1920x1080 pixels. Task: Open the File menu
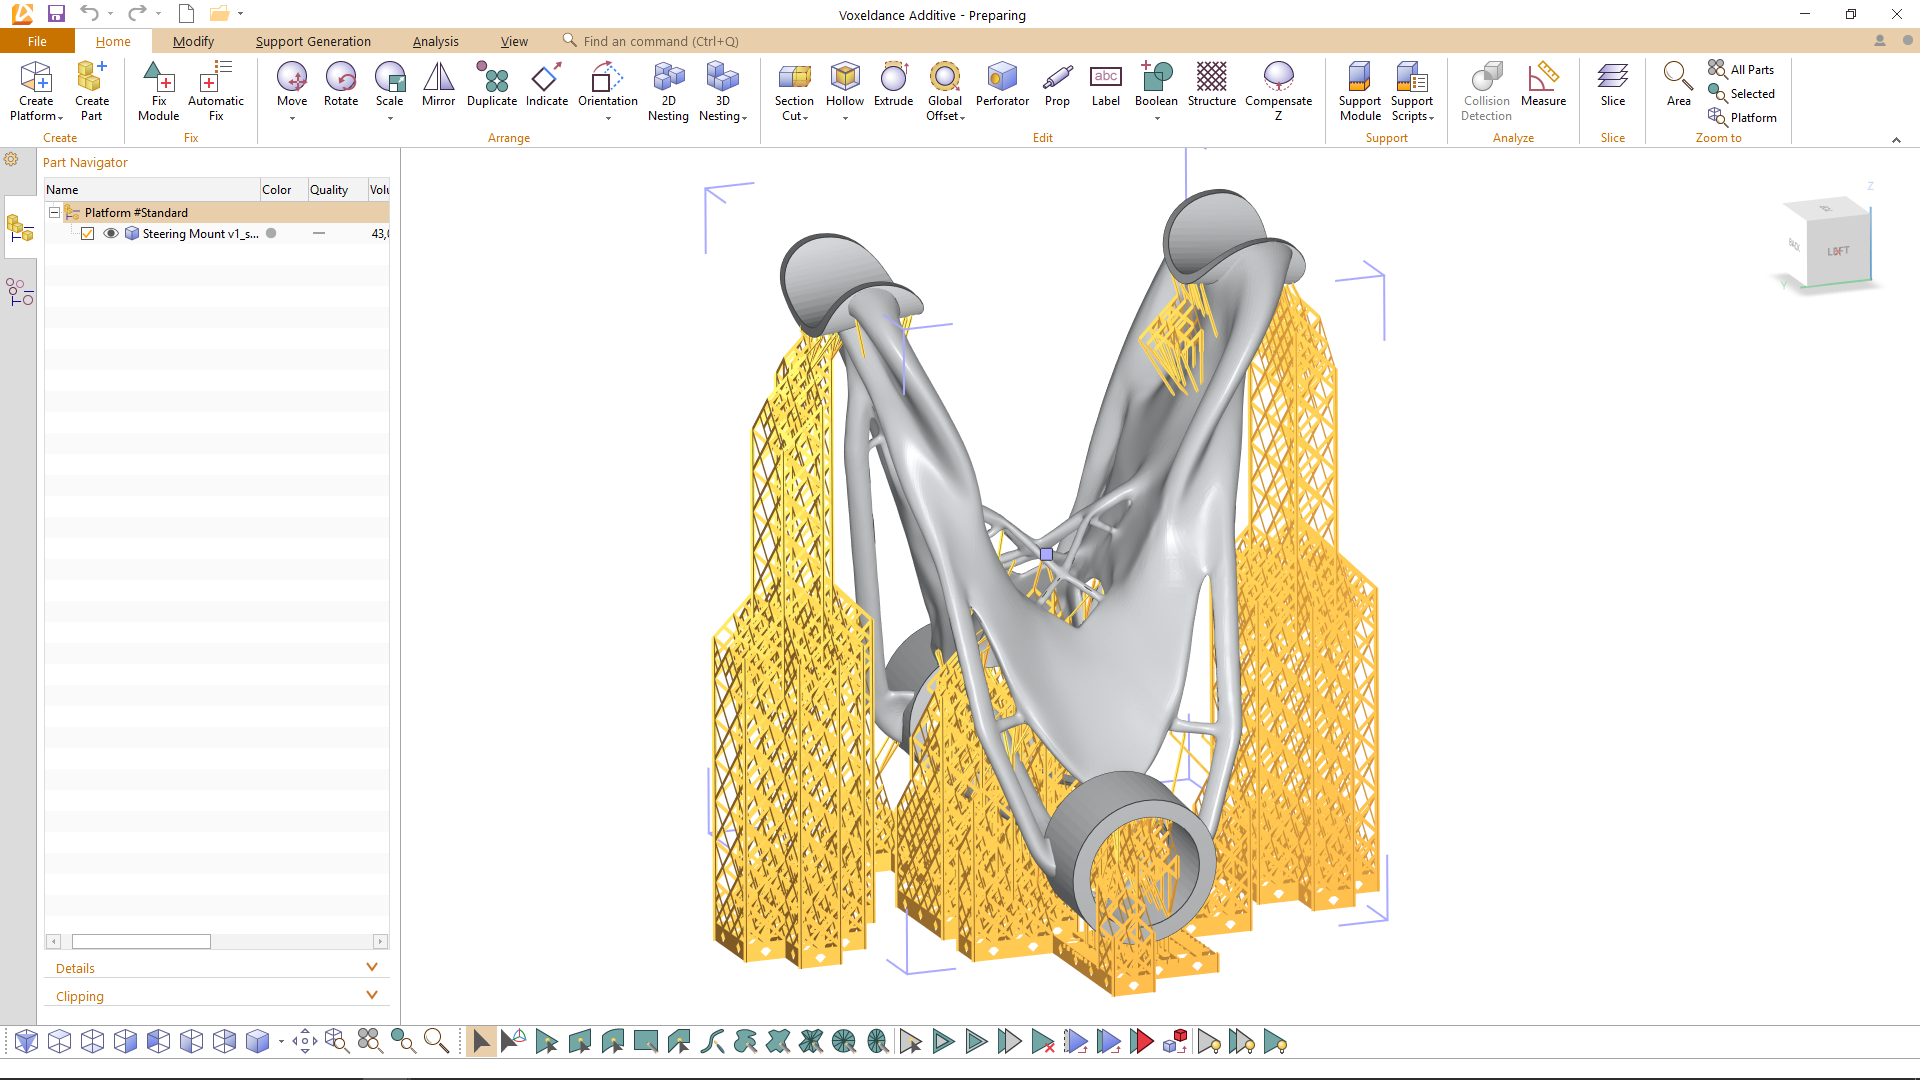37,41
